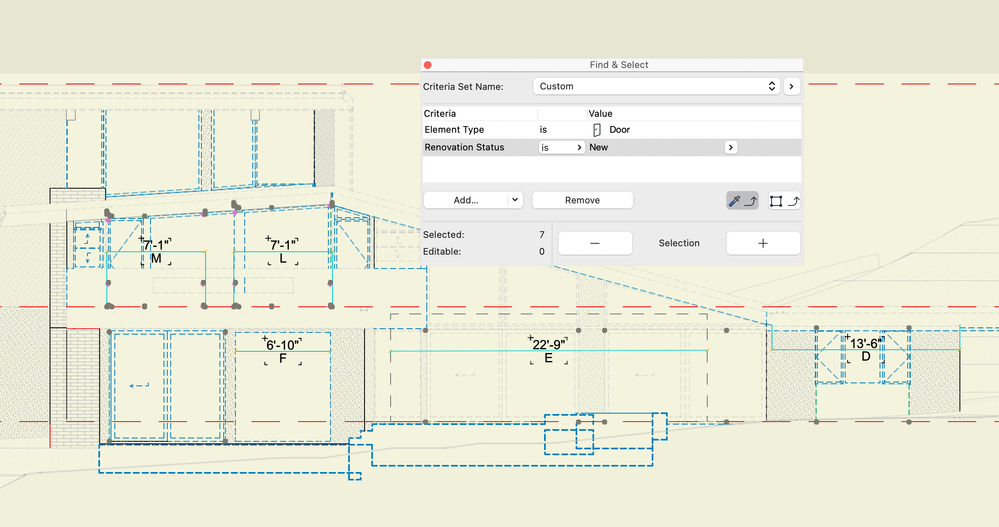Click the minus button to remove from selection

tap(595, 243)
